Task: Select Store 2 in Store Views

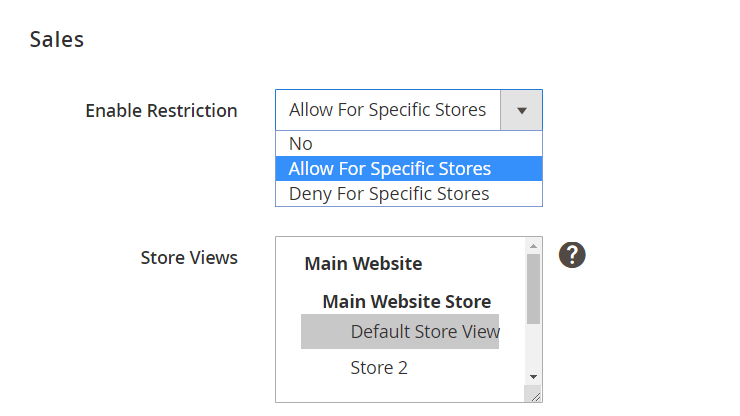Action: pyautogui.click(x=378, y=368)
